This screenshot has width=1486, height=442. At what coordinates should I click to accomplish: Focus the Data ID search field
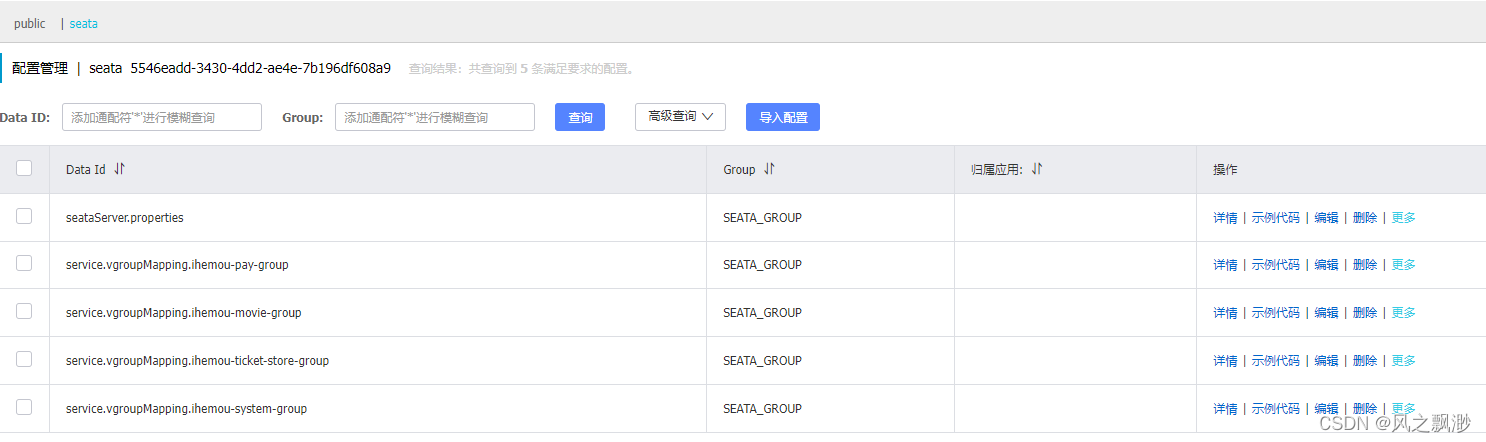(162, 117)
